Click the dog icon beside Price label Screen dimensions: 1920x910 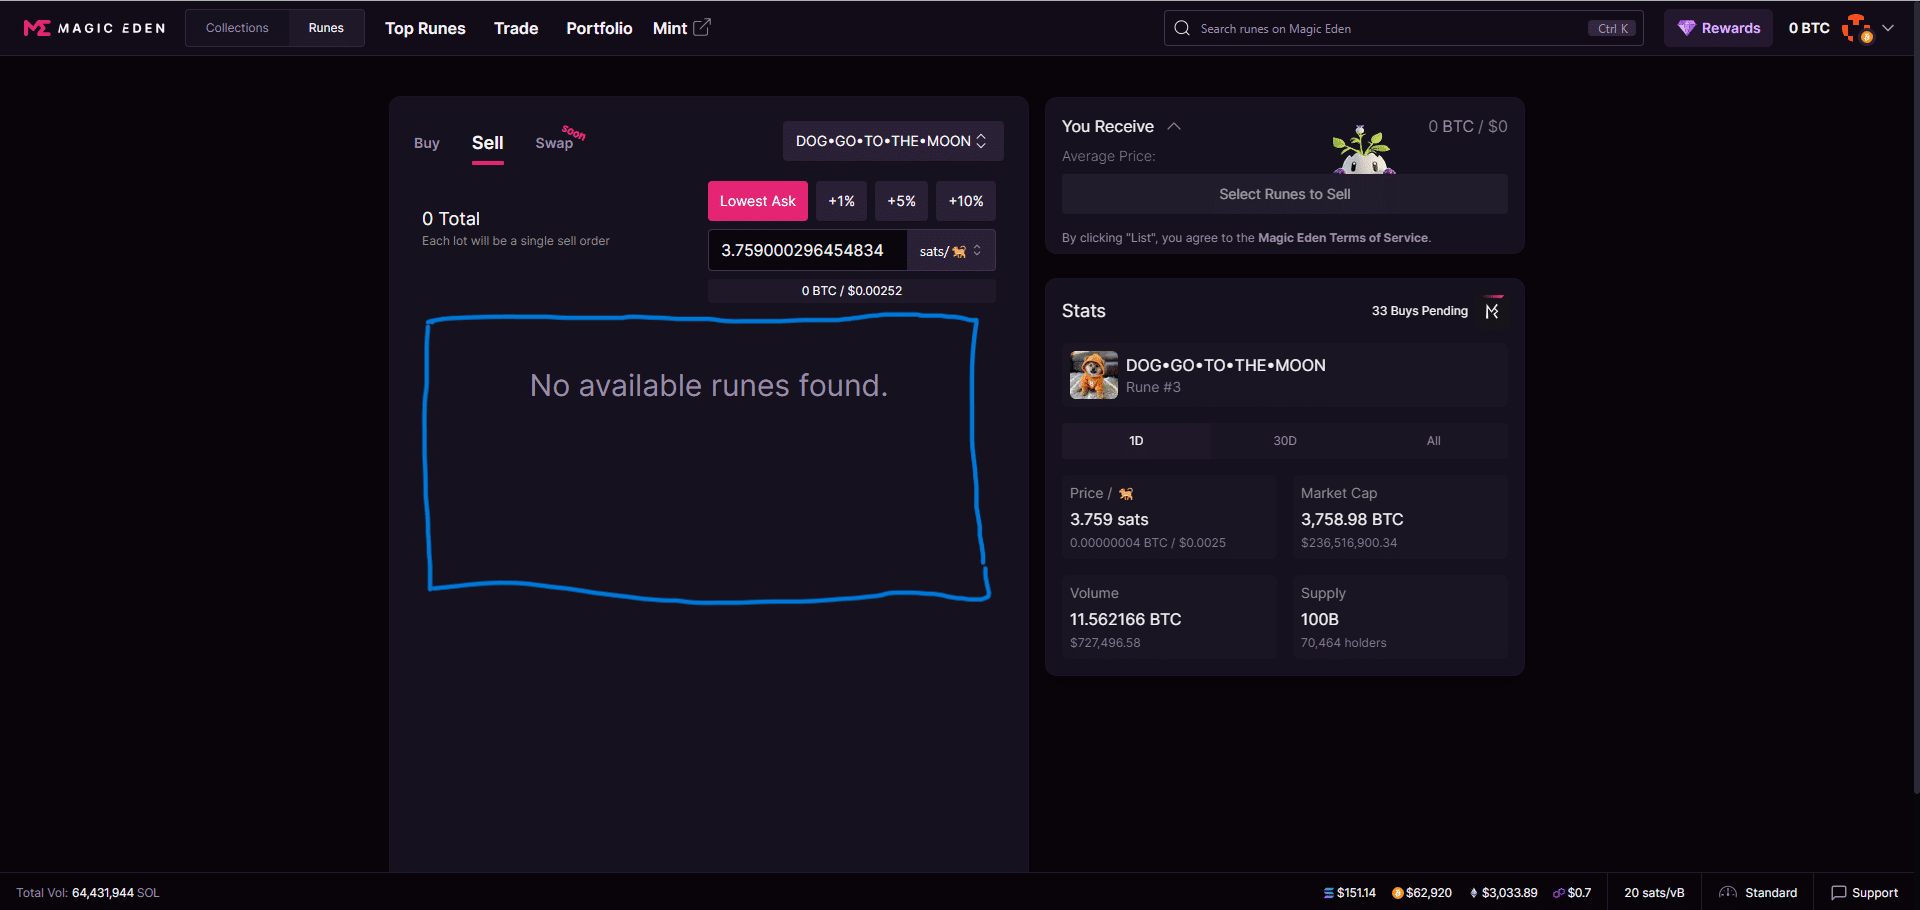pyautogui.click(x=1126, y=493)
